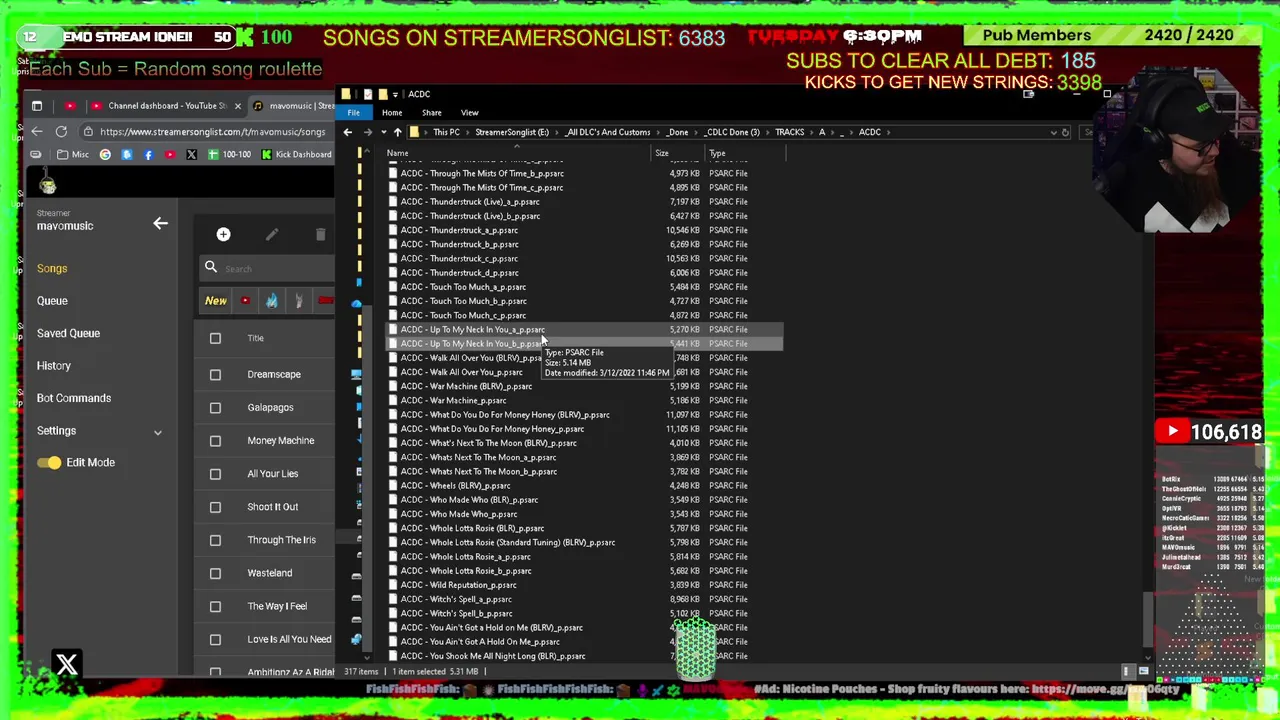The image size is (1280, 720).
Task: Add a new song with the plus icon
Action: click(223, 234)
